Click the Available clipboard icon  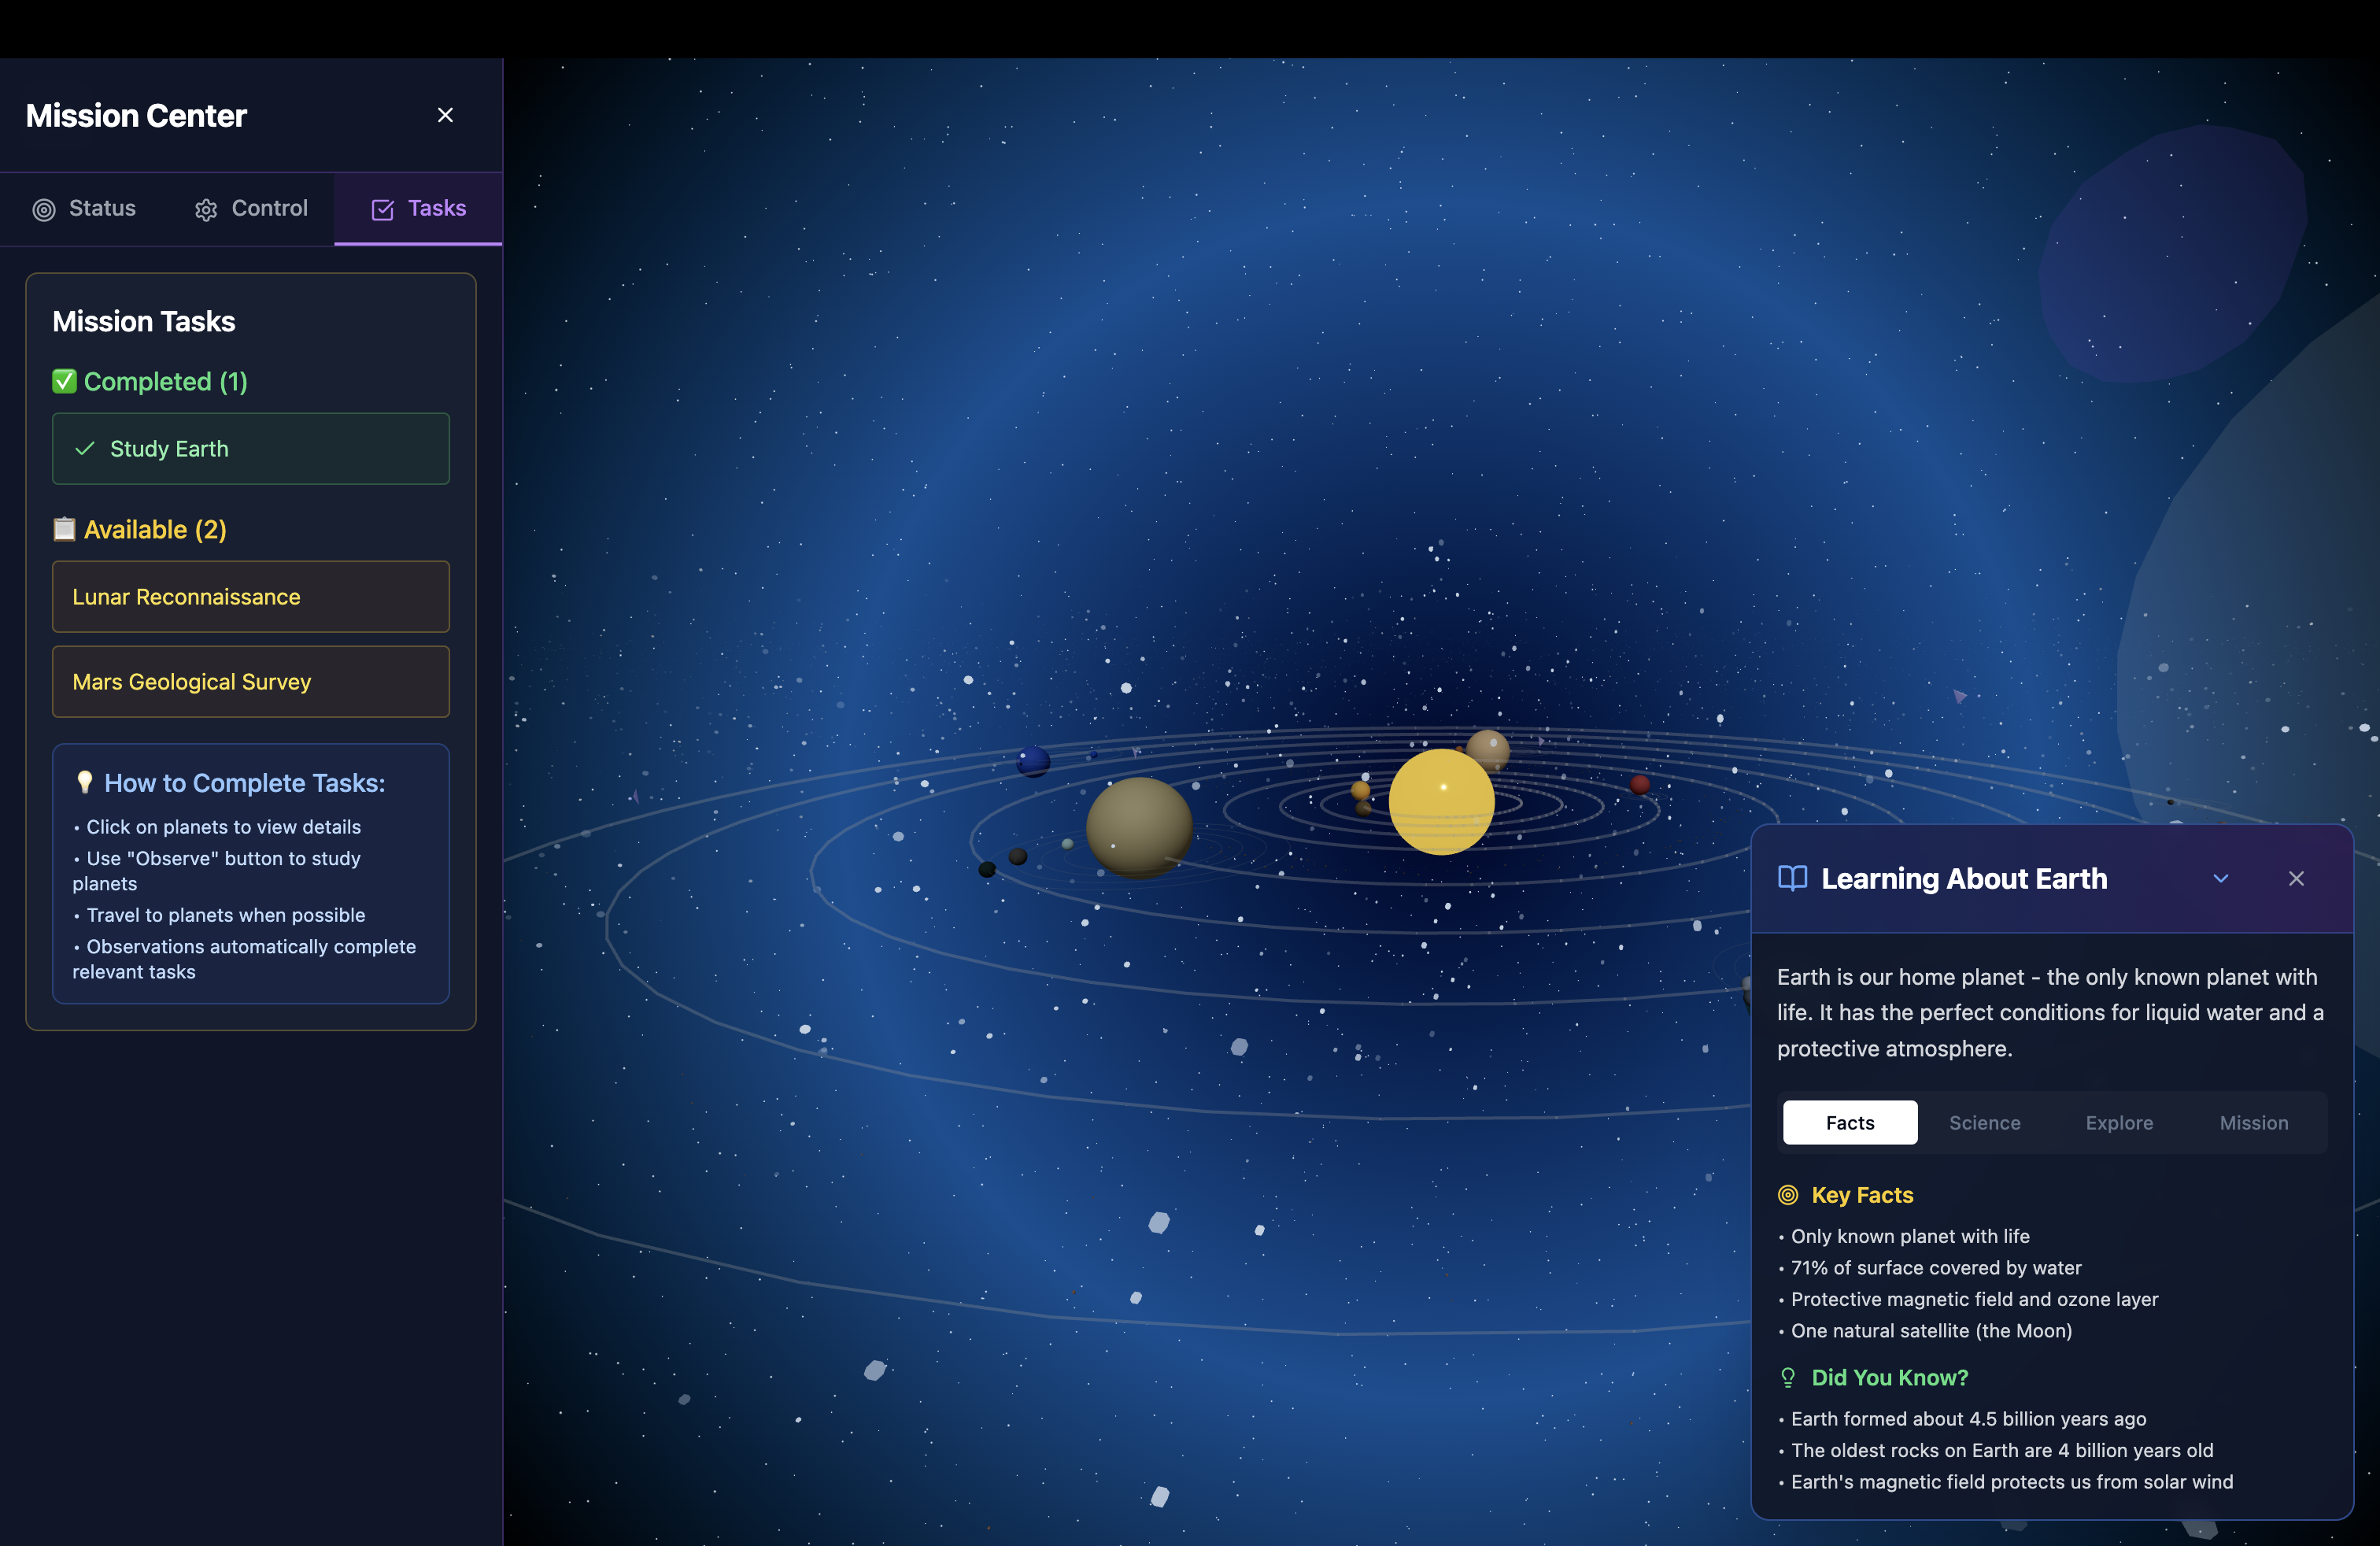coord(64,529)
